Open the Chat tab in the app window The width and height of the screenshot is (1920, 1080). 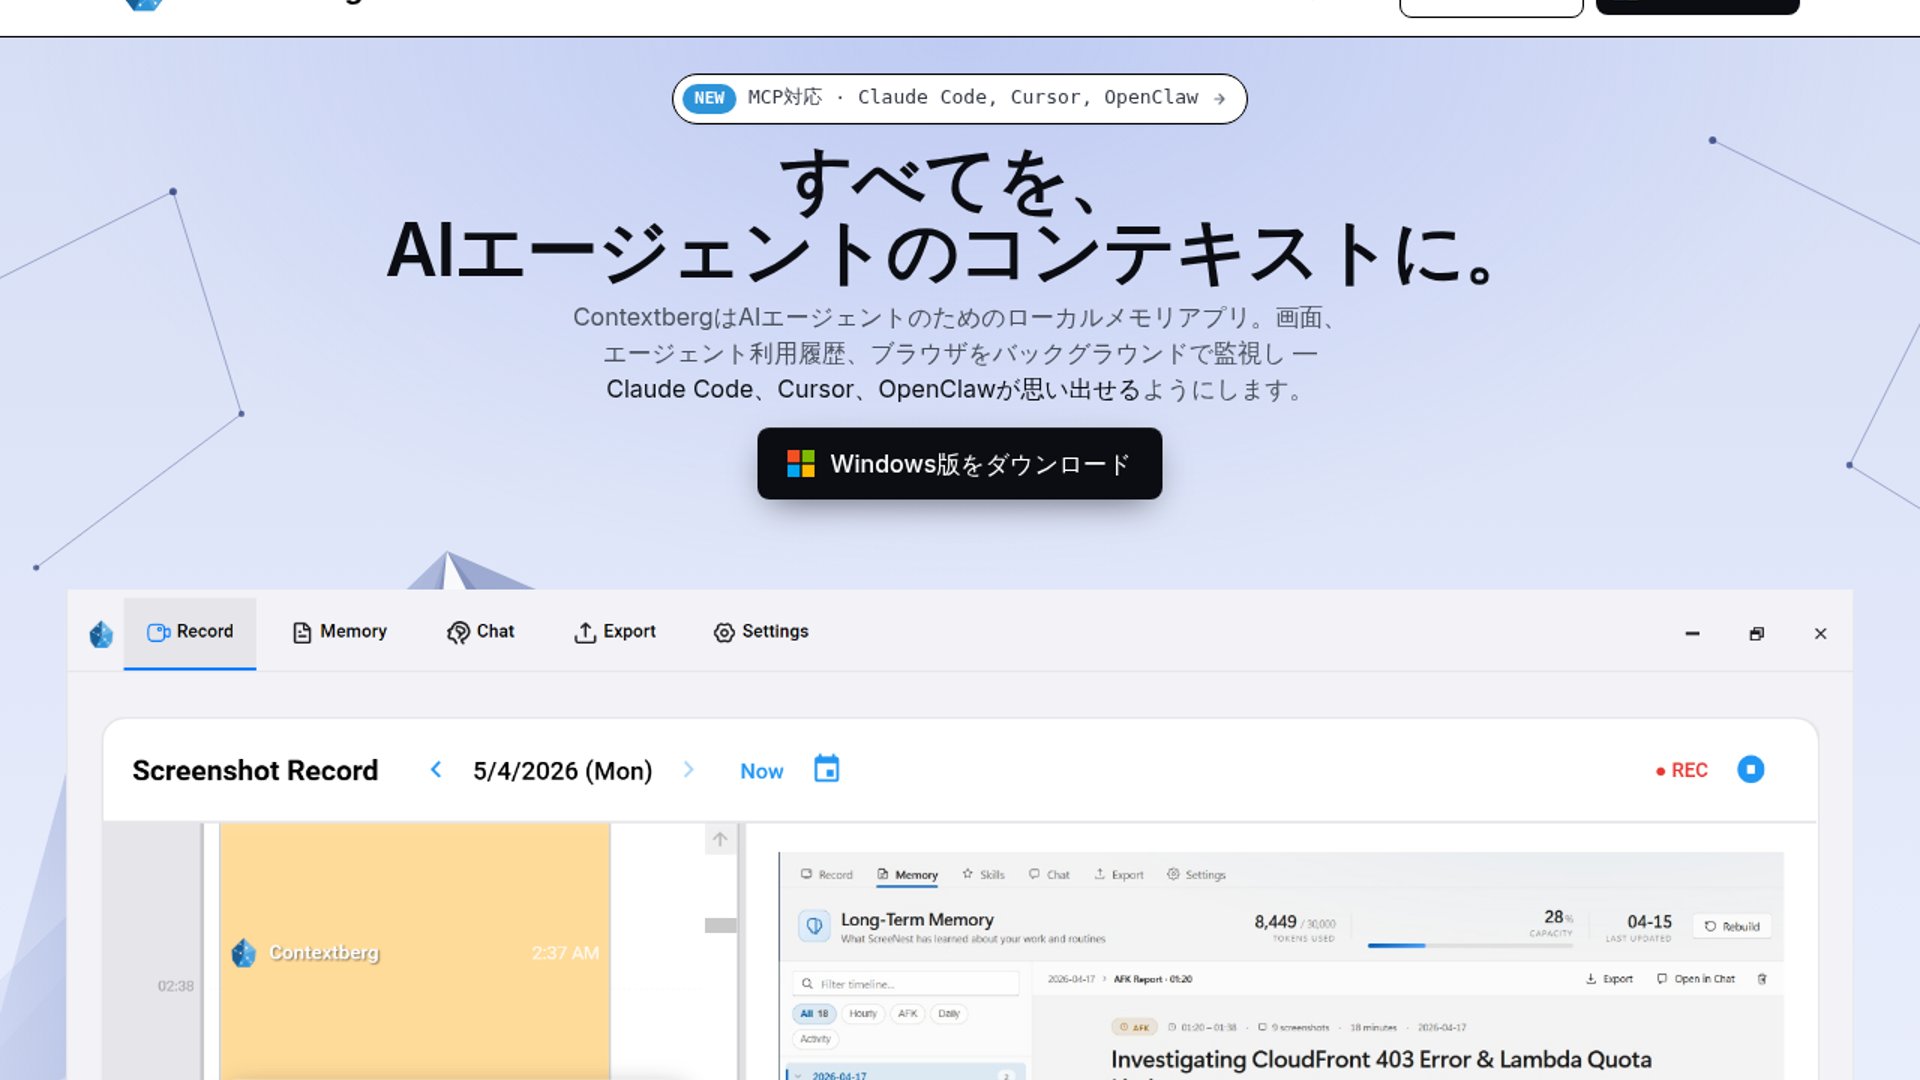[x=481, y=632]
